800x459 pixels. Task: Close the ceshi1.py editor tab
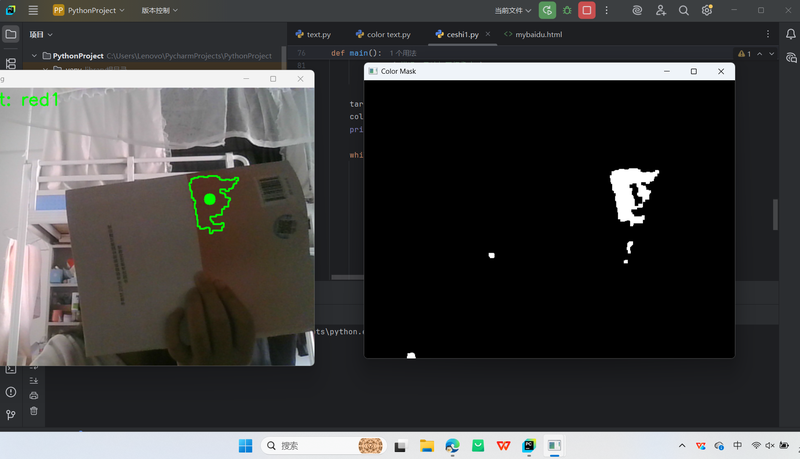[x=487, y=34]
